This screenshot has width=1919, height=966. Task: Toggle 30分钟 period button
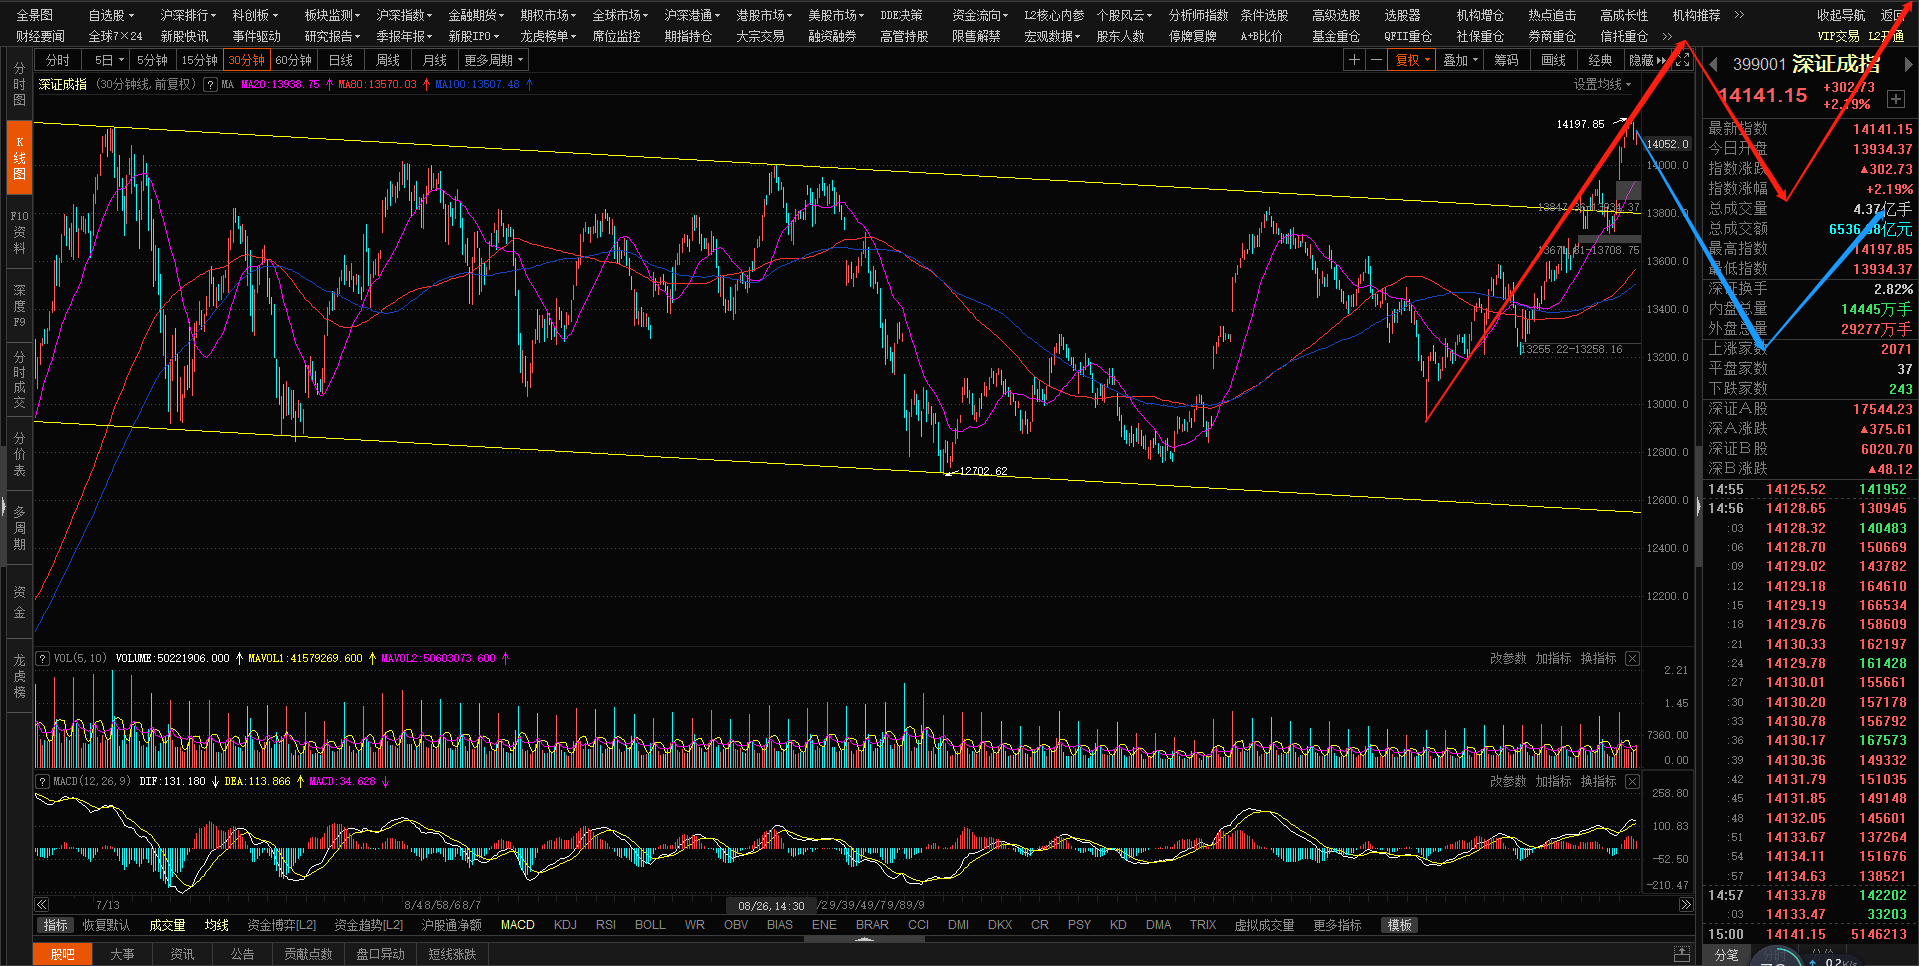(x=247, y=60)
